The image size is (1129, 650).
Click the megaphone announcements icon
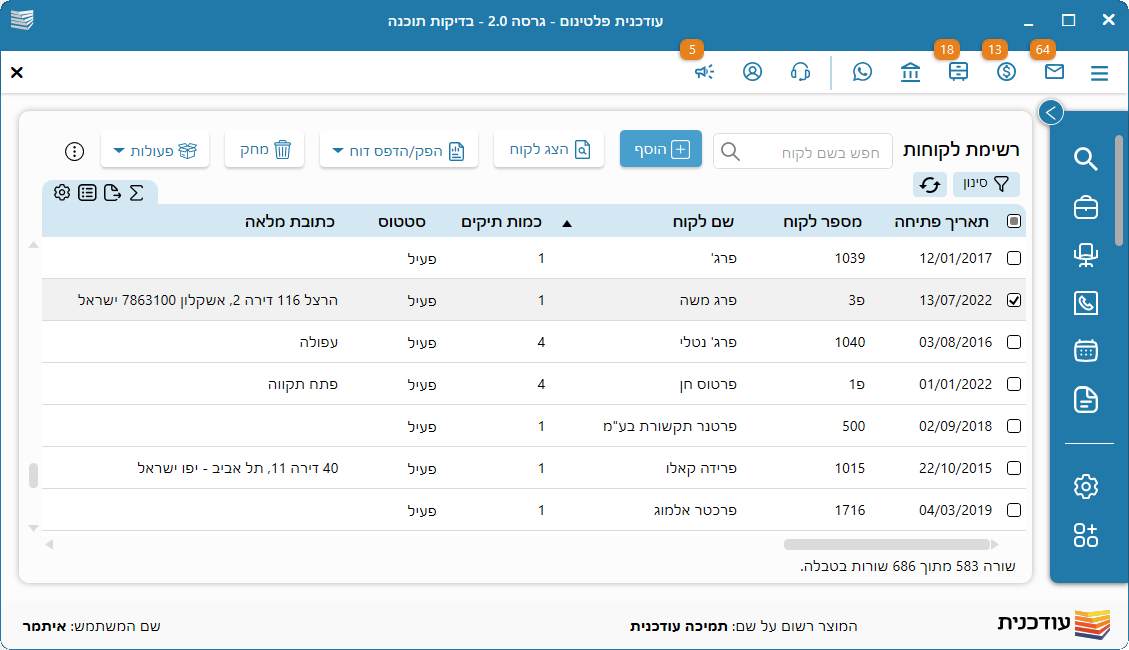coord(705,72)
